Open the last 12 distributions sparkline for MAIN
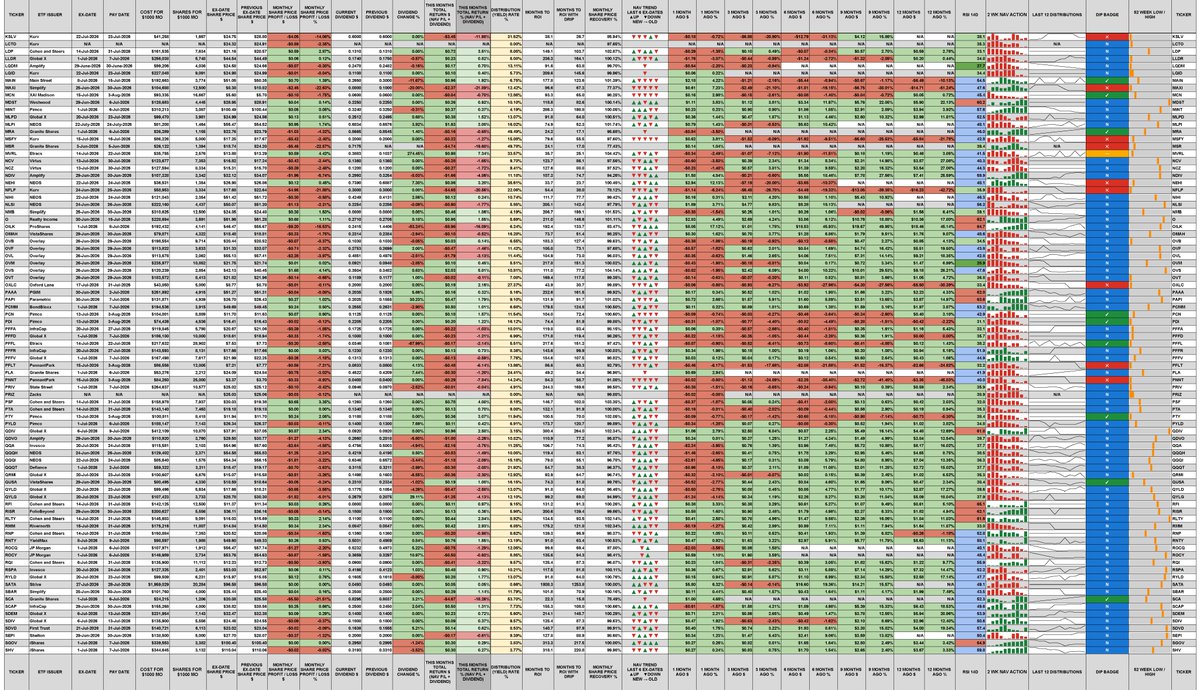 click(1057, 81)
